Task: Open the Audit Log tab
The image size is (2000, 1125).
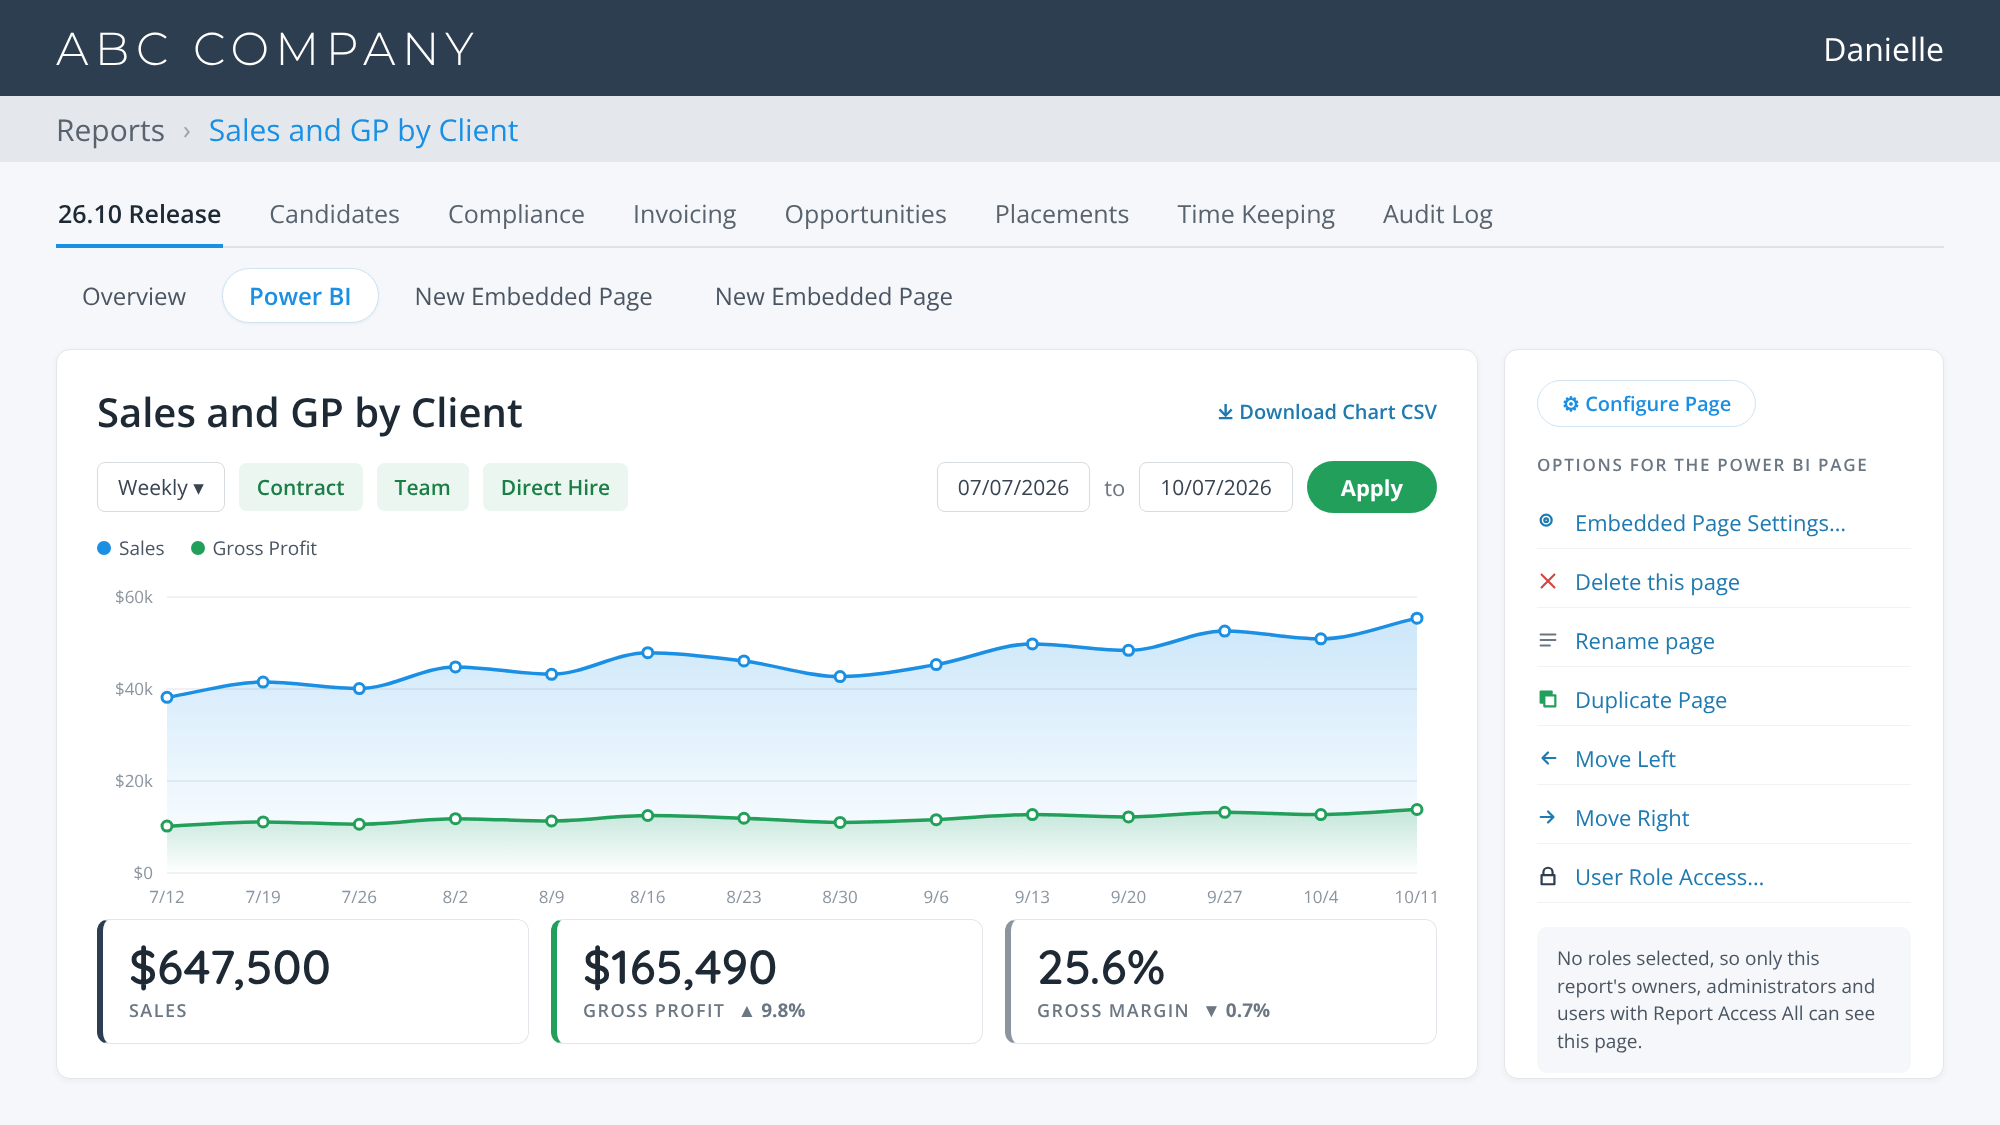Action: (1437, 214)
